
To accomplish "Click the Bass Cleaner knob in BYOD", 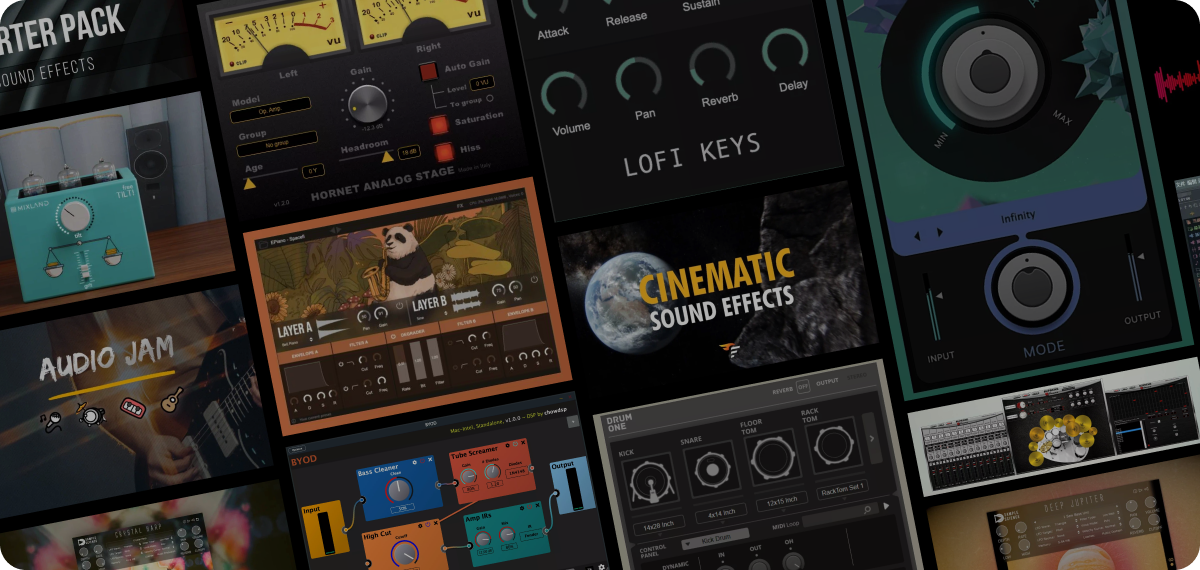I will click(400, 490).
